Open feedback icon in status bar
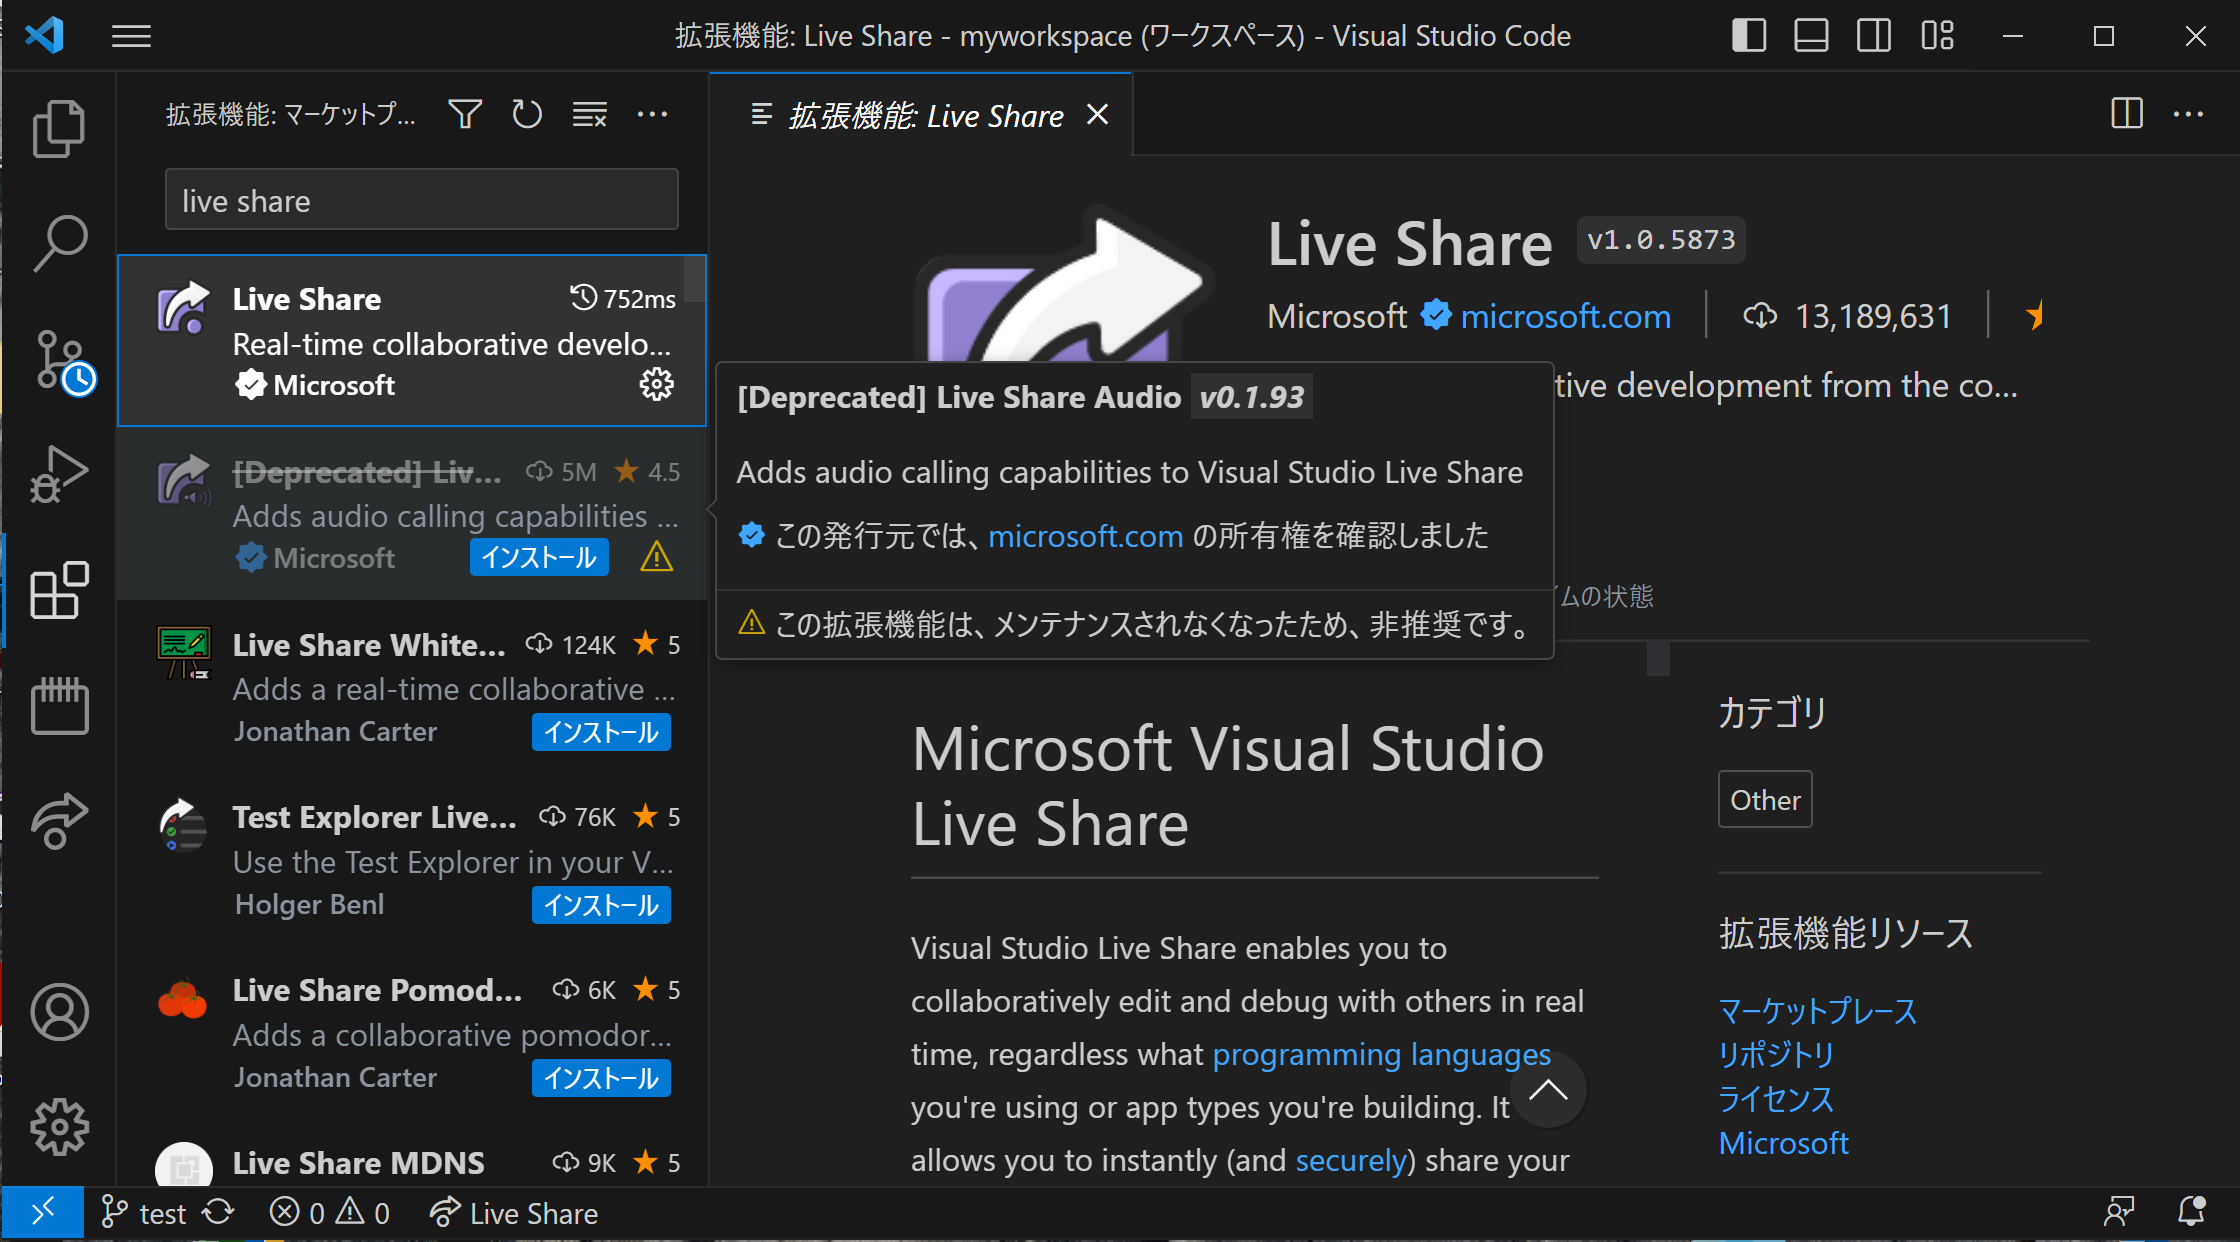This screenshot has width=2240, height=1242. tap(2120, 1213)
